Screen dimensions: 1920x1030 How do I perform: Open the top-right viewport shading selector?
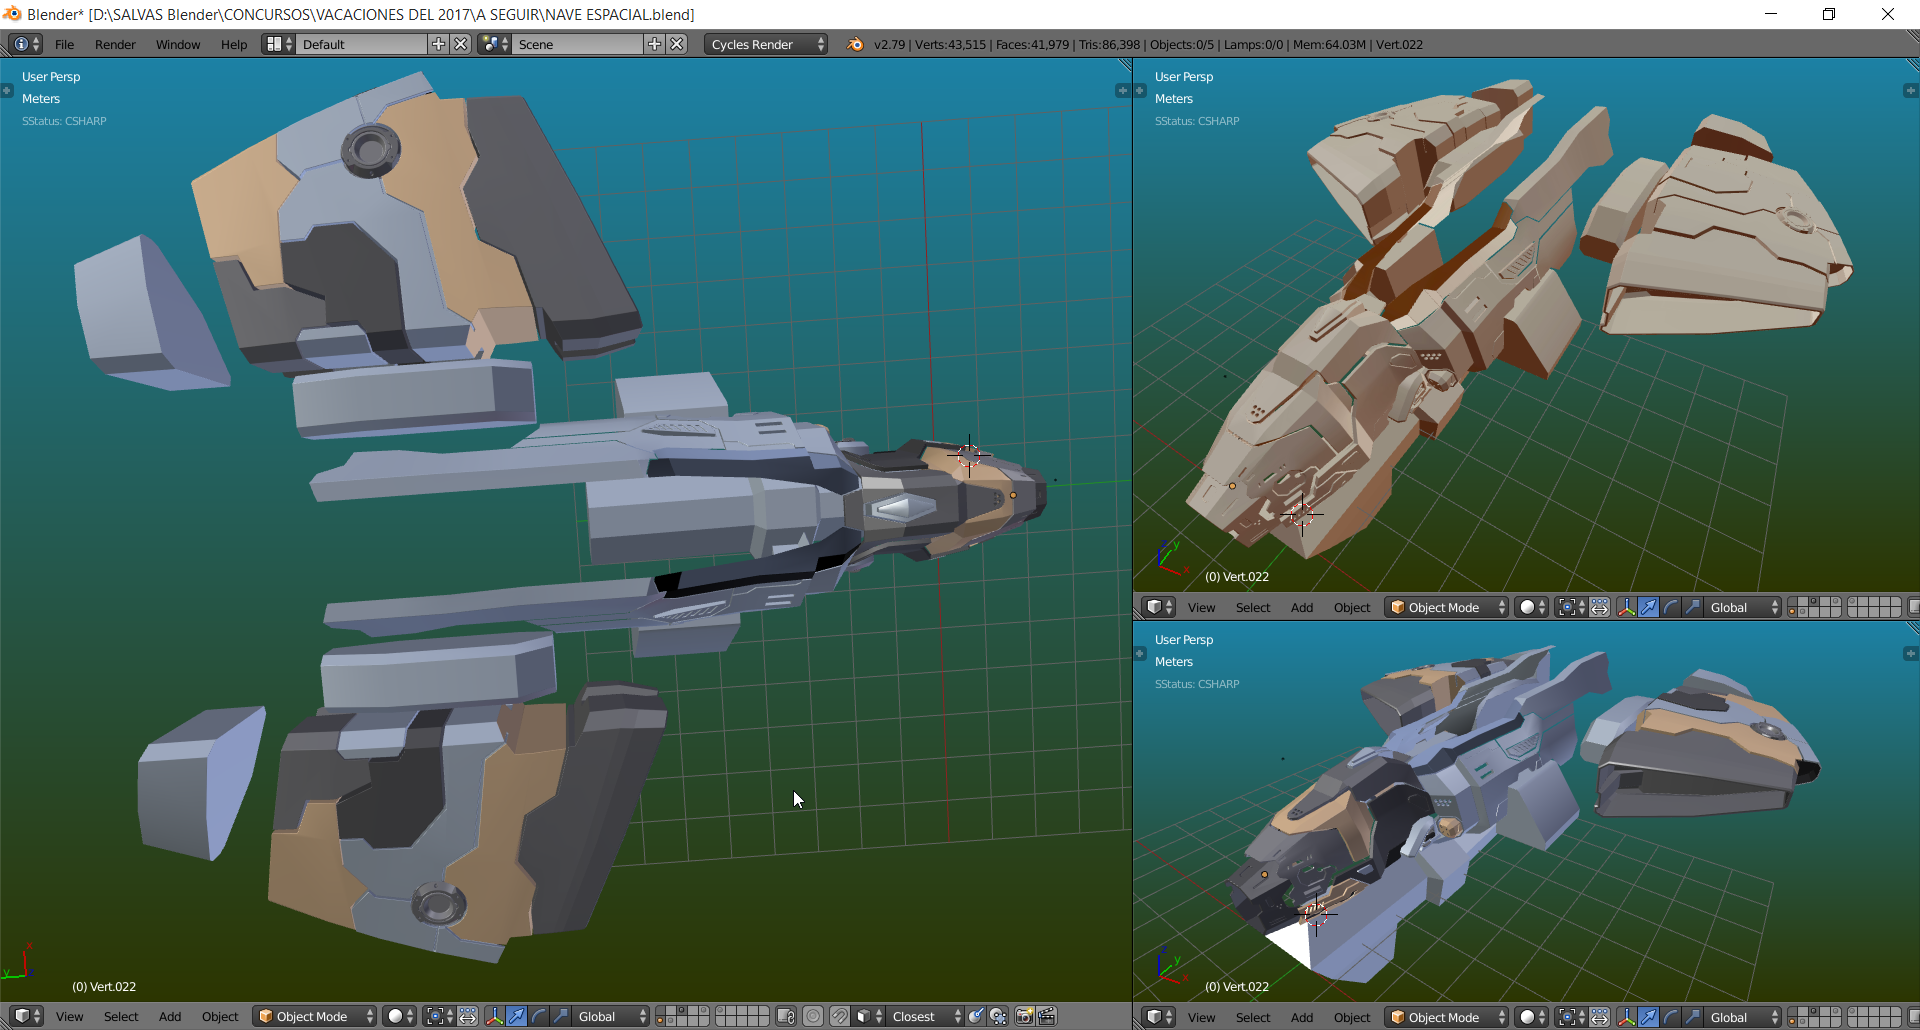point(1532,607)
